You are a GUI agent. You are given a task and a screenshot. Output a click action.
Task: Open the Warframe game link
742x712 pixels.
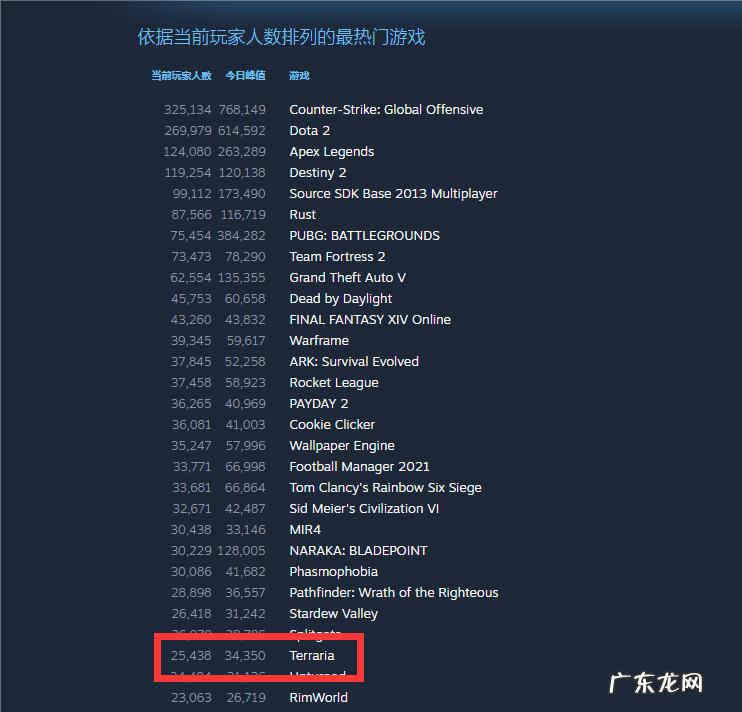click(319, 341)
